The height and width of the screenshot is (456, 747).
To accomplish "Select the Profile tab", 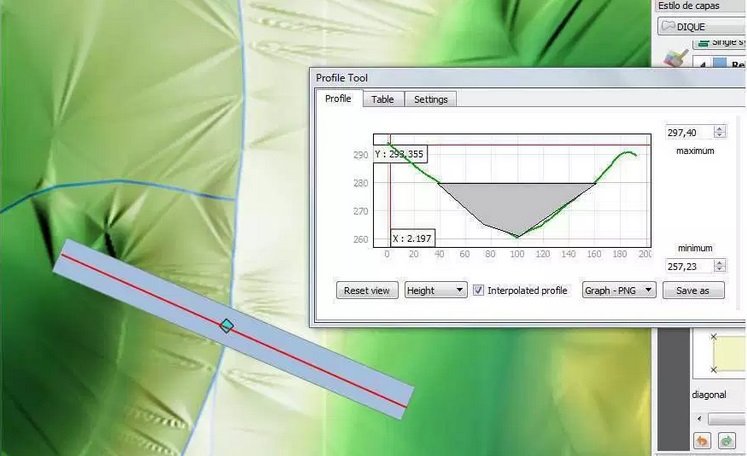I will click(x=338, y=99).
